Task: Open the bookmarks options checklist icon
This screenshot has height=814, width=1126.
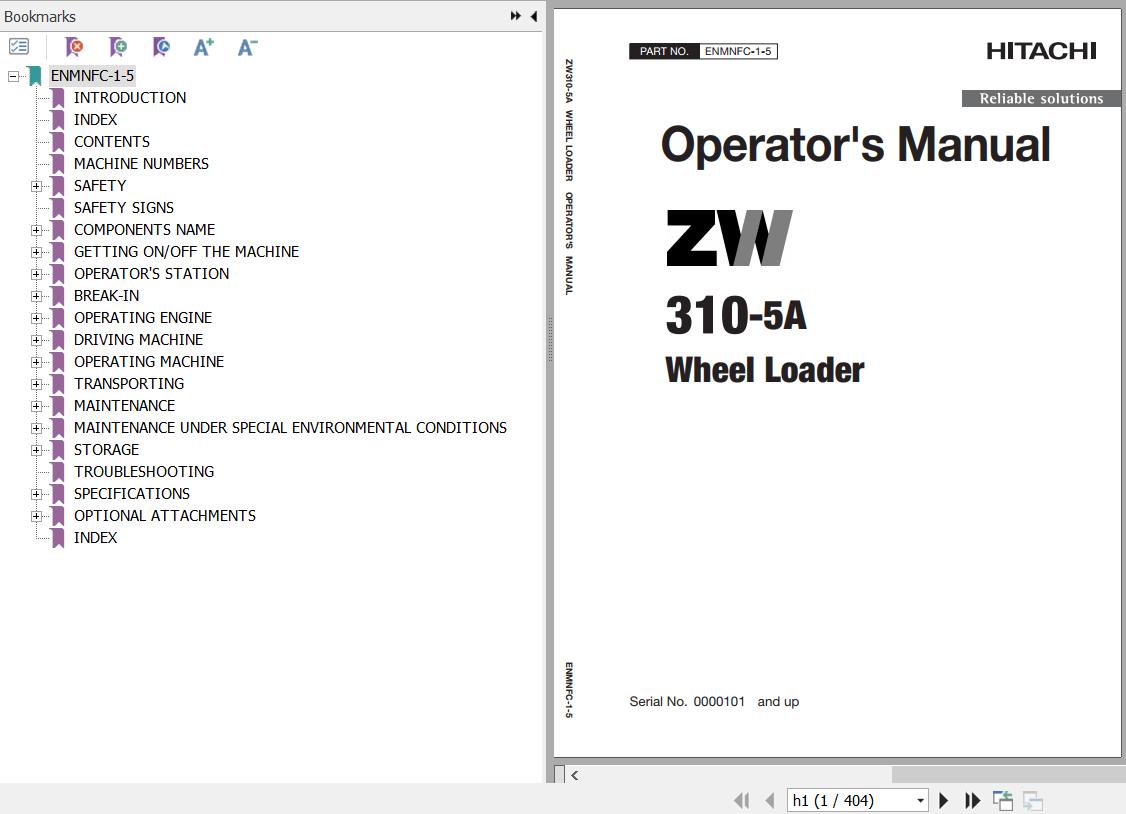Action: (19, 47)
